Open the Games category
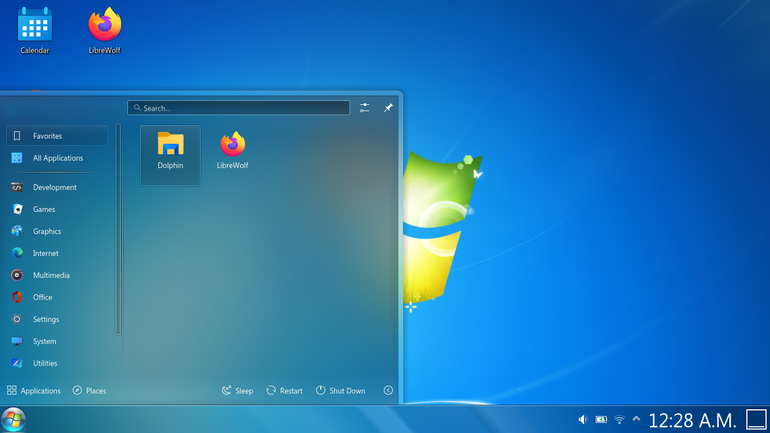 [x=57, y=209]
